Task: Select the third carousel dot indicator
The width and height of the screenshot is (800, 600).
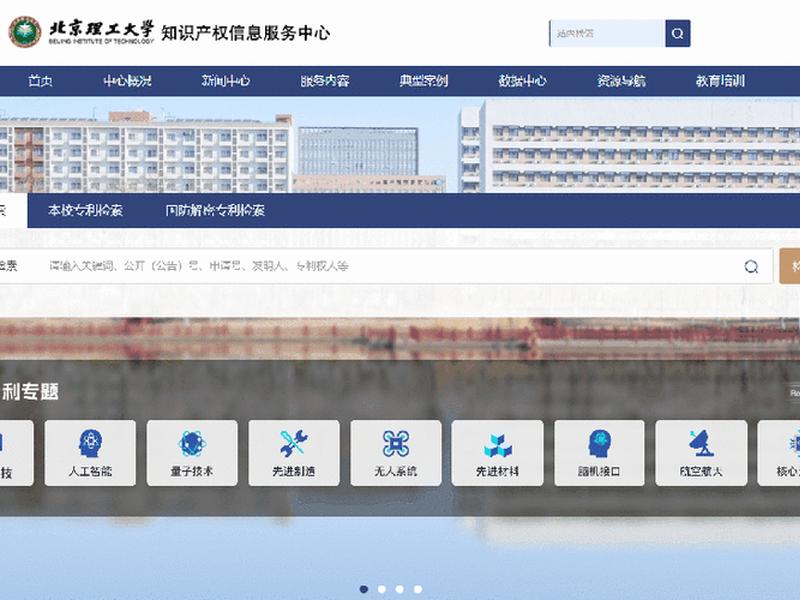Action: [399, 589]
